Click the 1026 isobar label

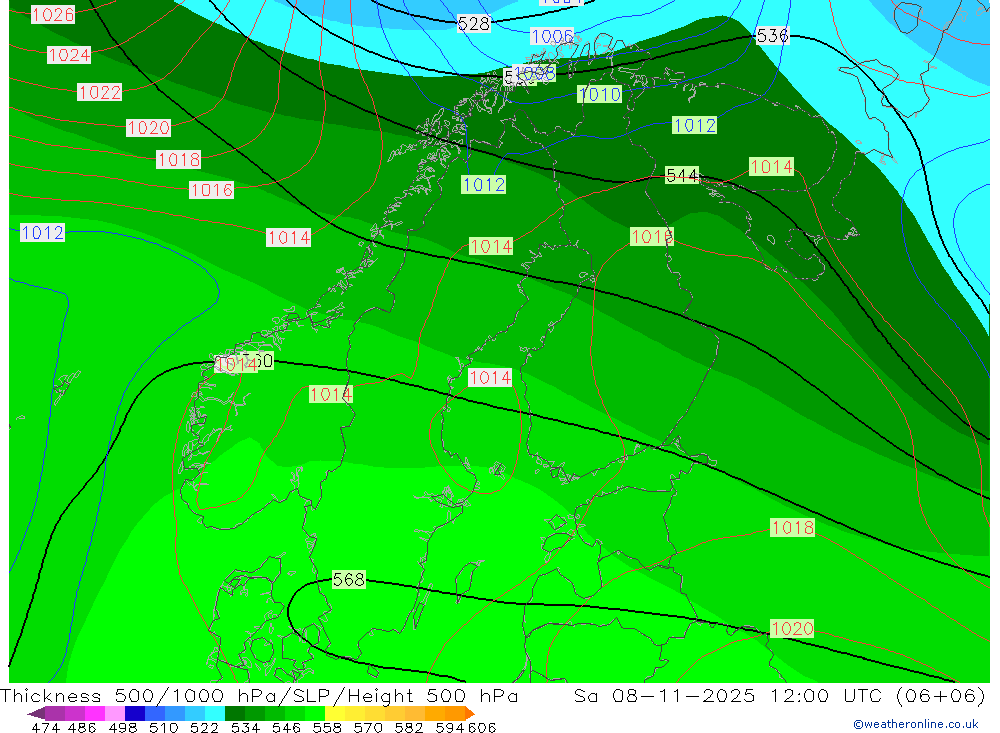[x=53, y=14]
